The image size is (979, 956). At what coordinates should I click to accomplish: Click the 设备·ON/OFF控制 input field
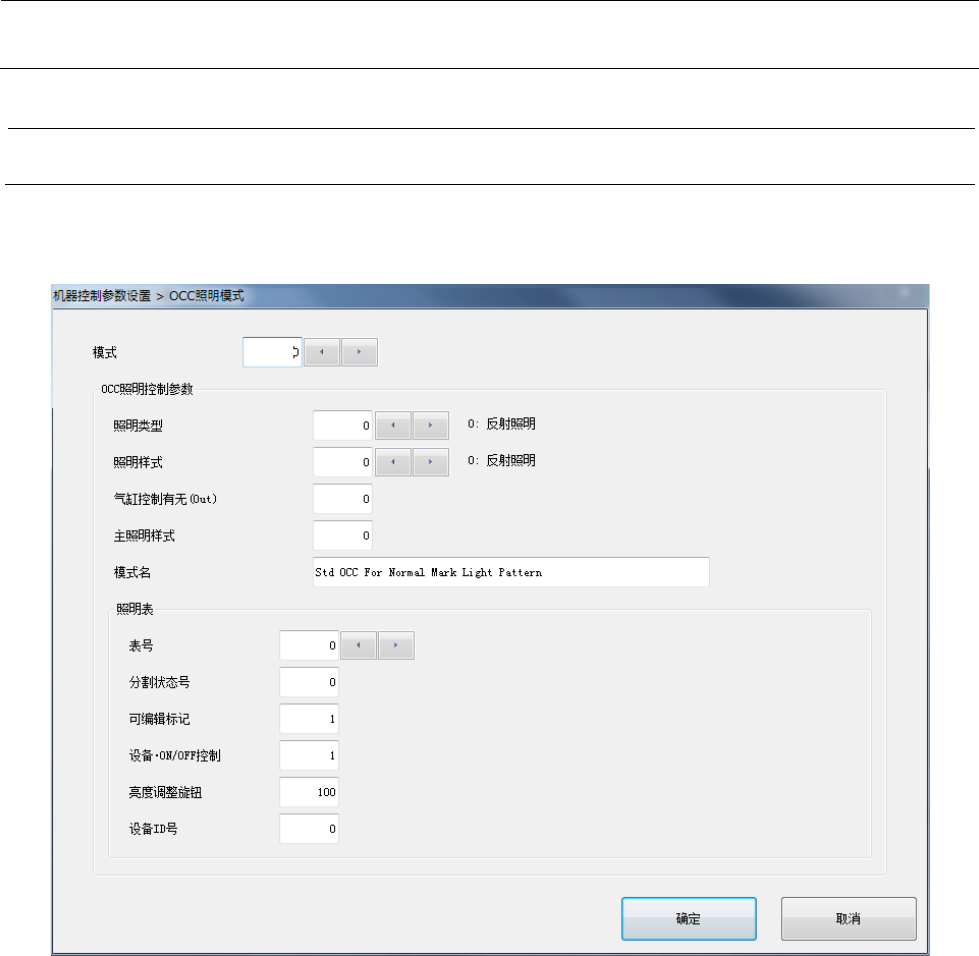click(309, 756)
